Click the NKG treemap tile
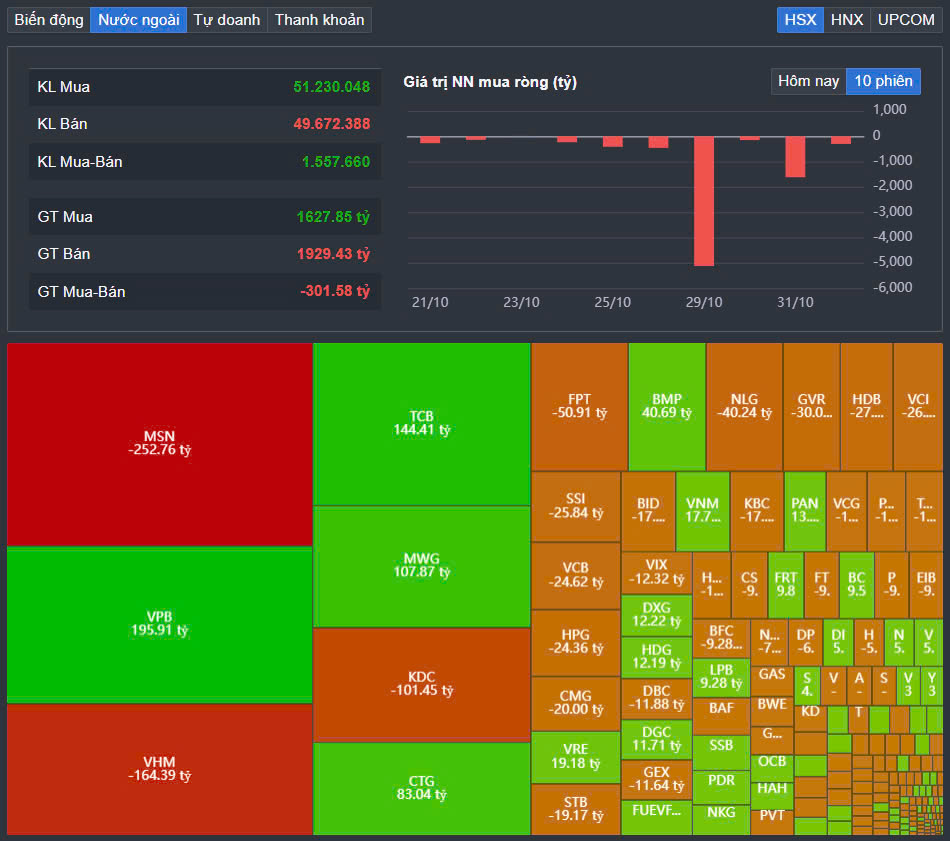Image resolution: width=950 pixels, height=841 pixels. coord(721,819)
